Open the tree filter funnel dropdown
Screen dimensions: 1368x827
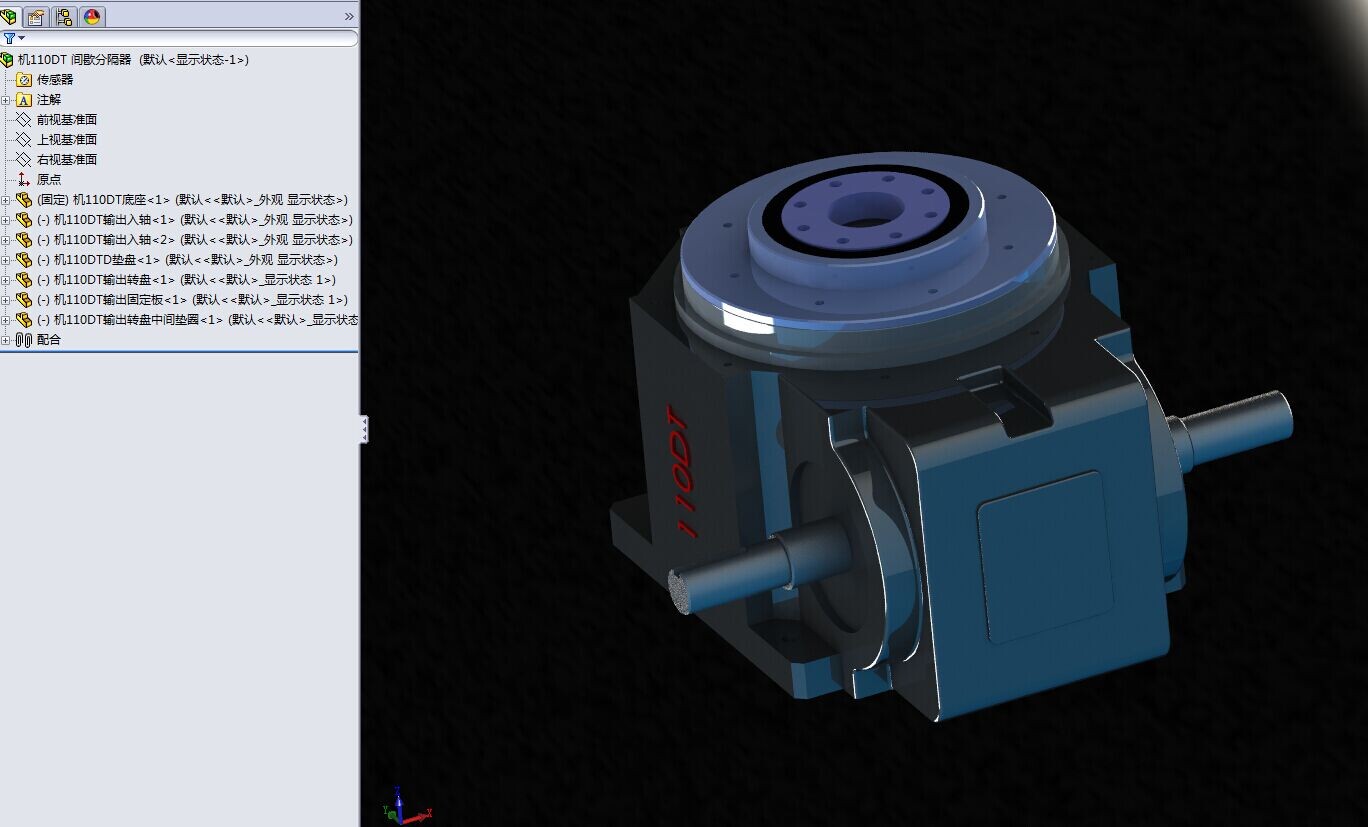[13, 38]
